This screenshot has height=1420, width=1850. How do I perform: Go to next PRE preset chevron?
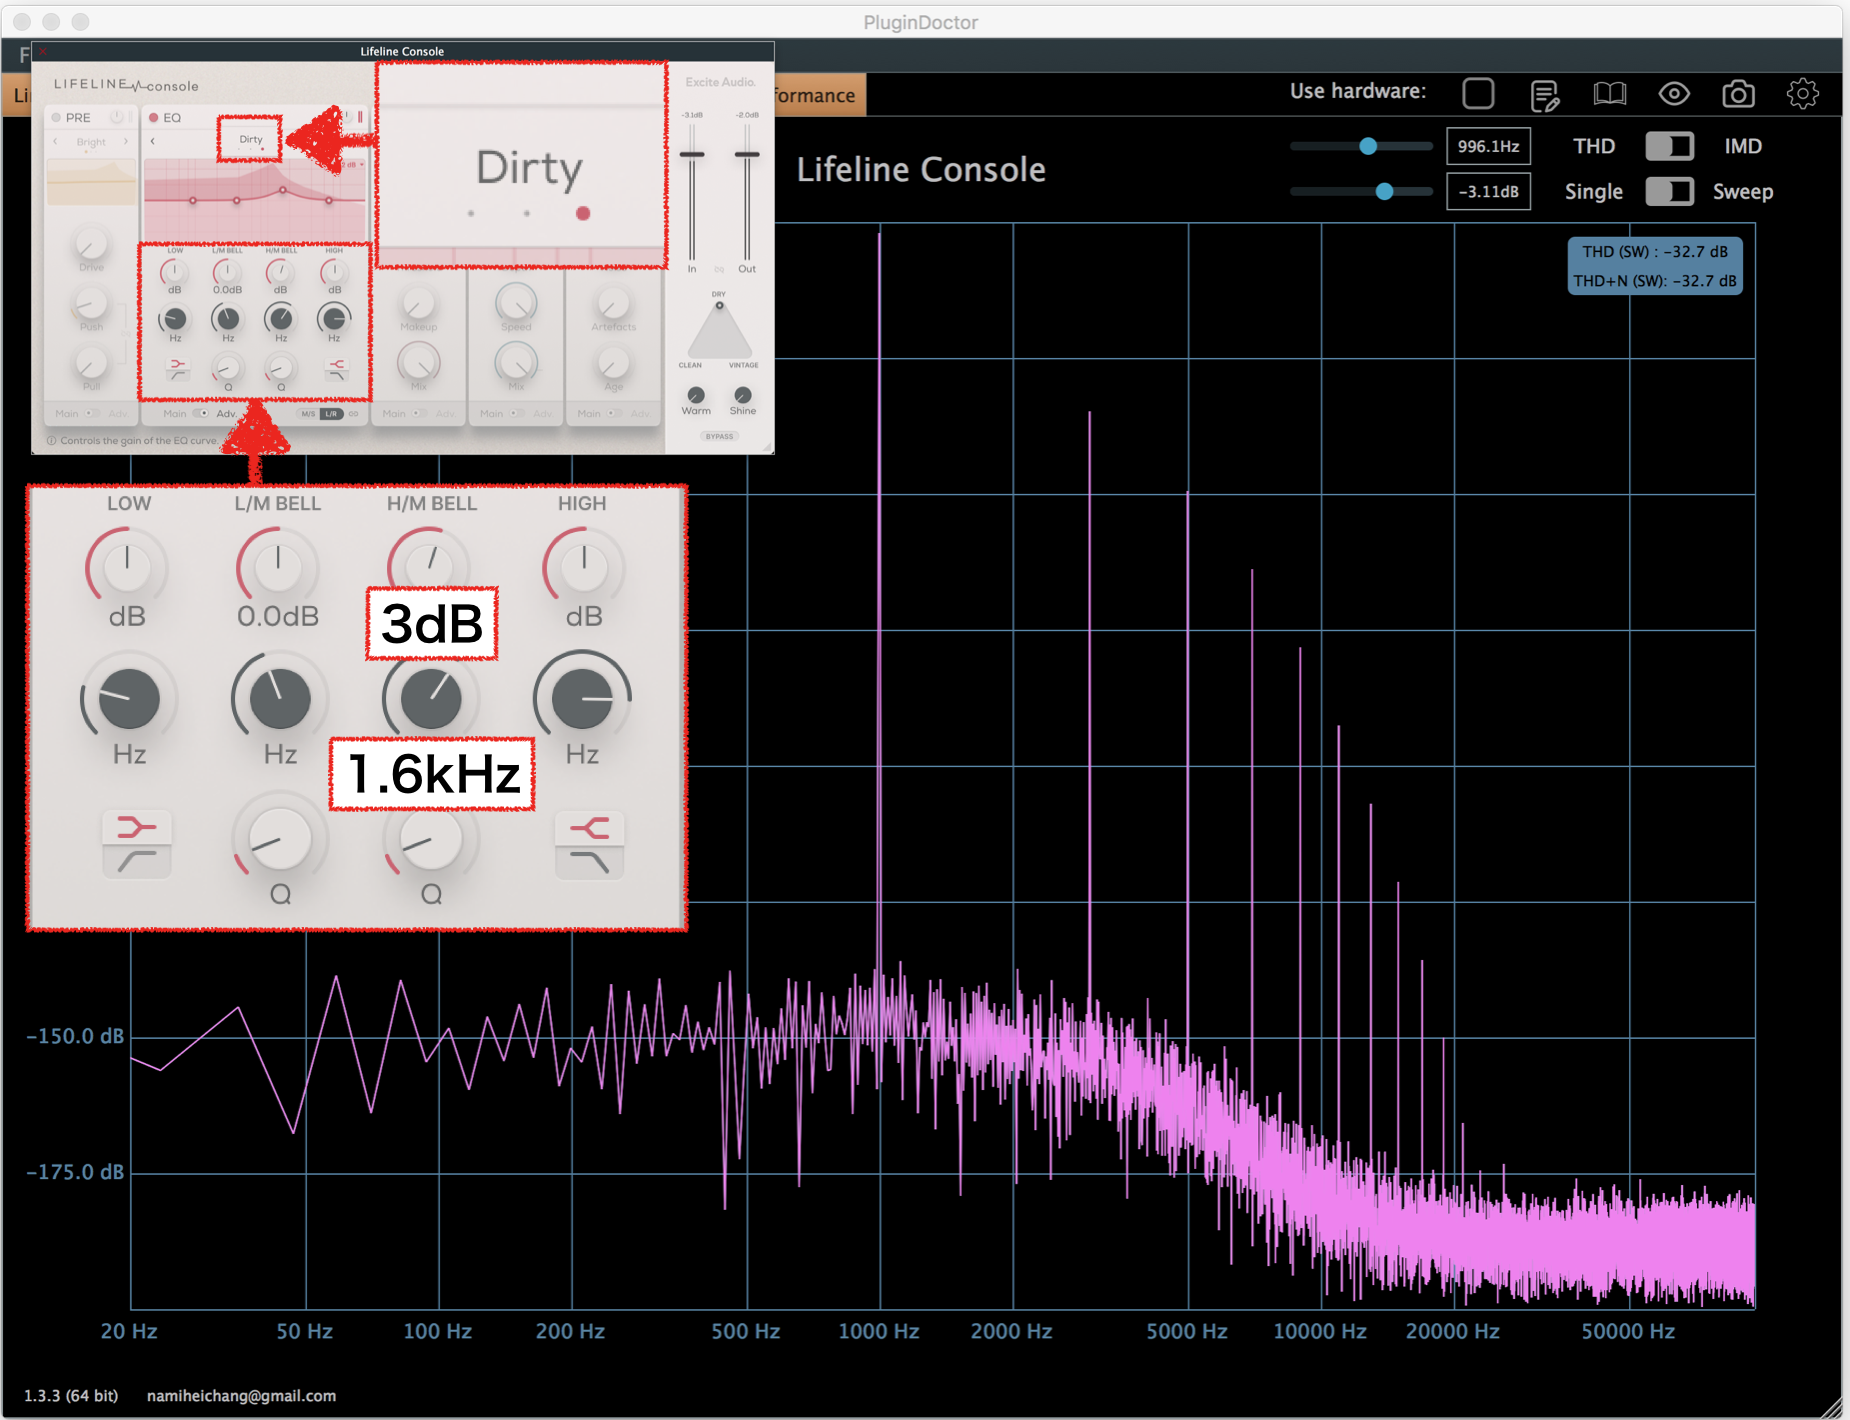pos(126,142)
